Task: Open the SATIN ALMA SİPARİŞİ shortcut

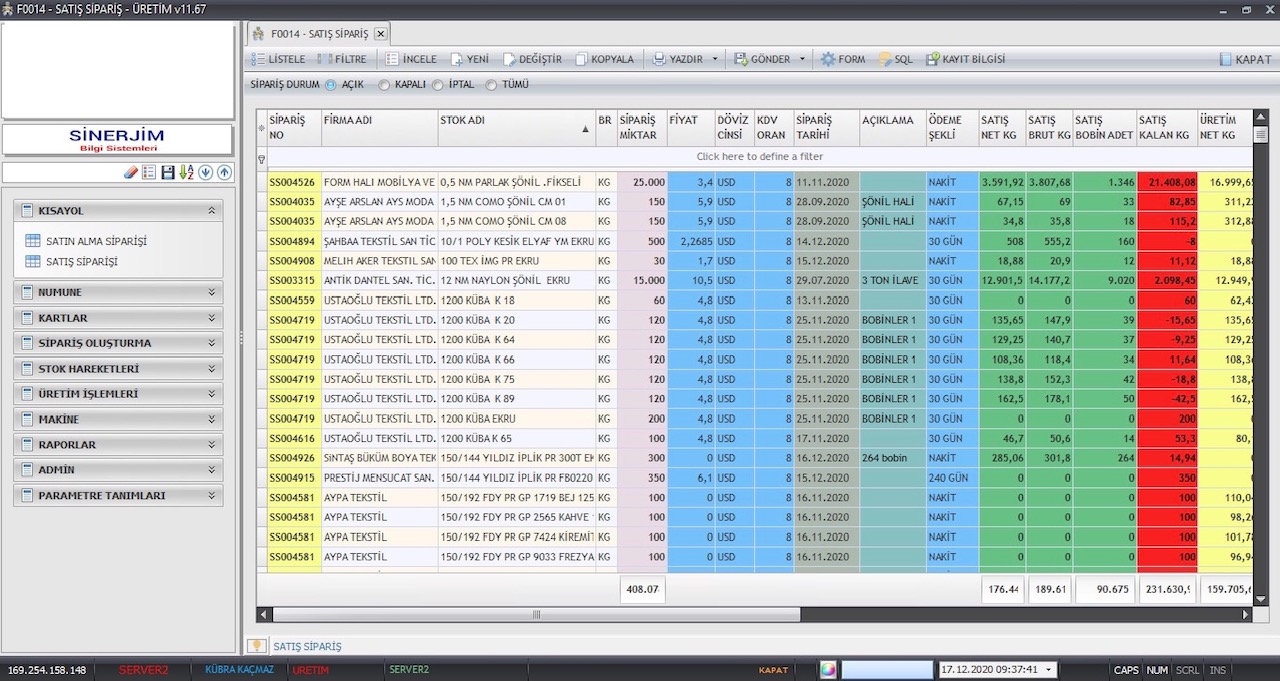Action: (x=86, y=241)
